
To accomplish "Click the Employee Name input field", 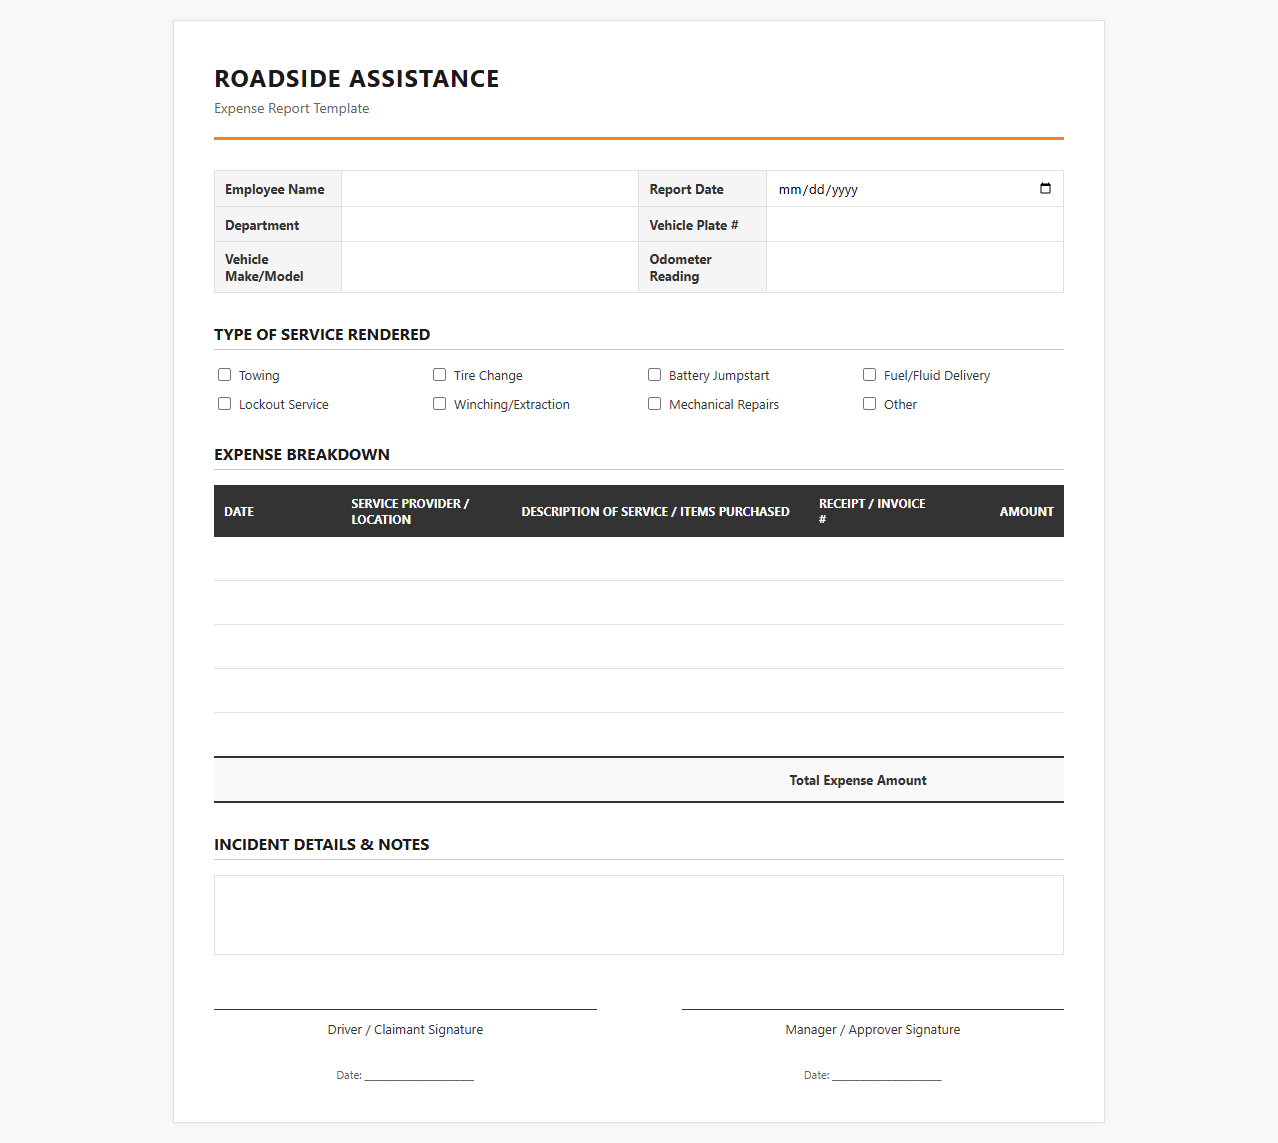I will [x=490, y=189].
